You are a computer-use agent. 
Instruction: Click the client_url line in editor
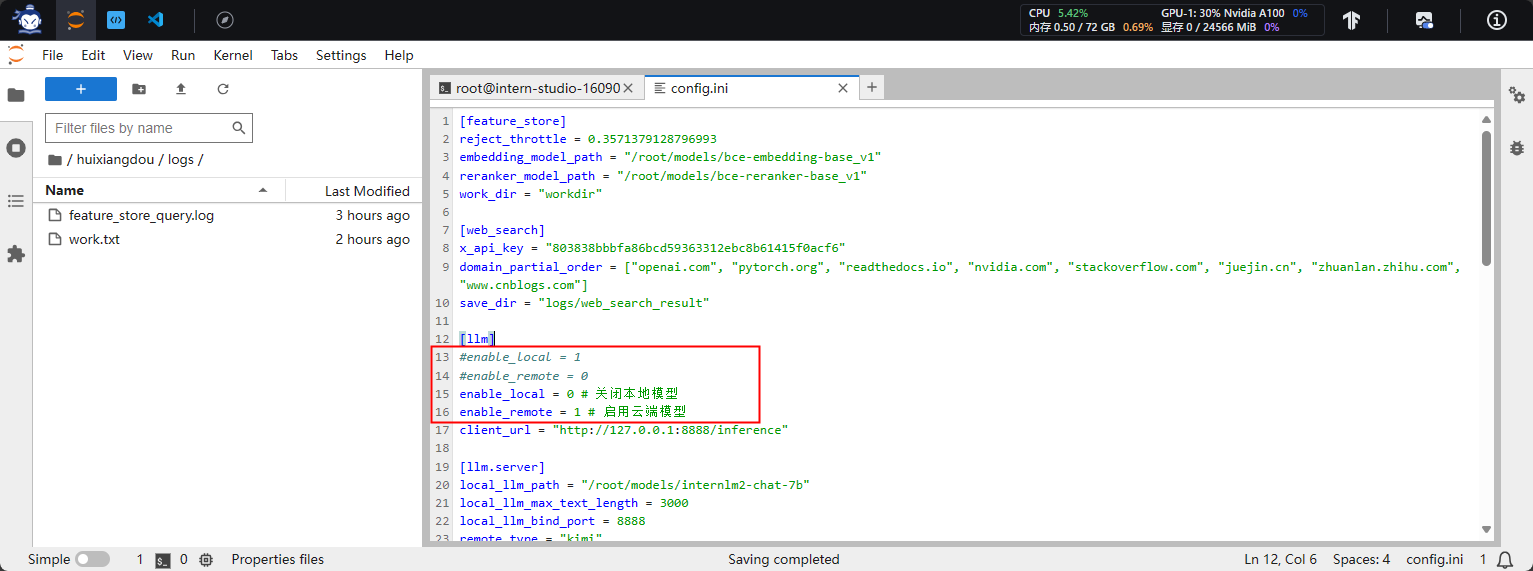point(623,430)
